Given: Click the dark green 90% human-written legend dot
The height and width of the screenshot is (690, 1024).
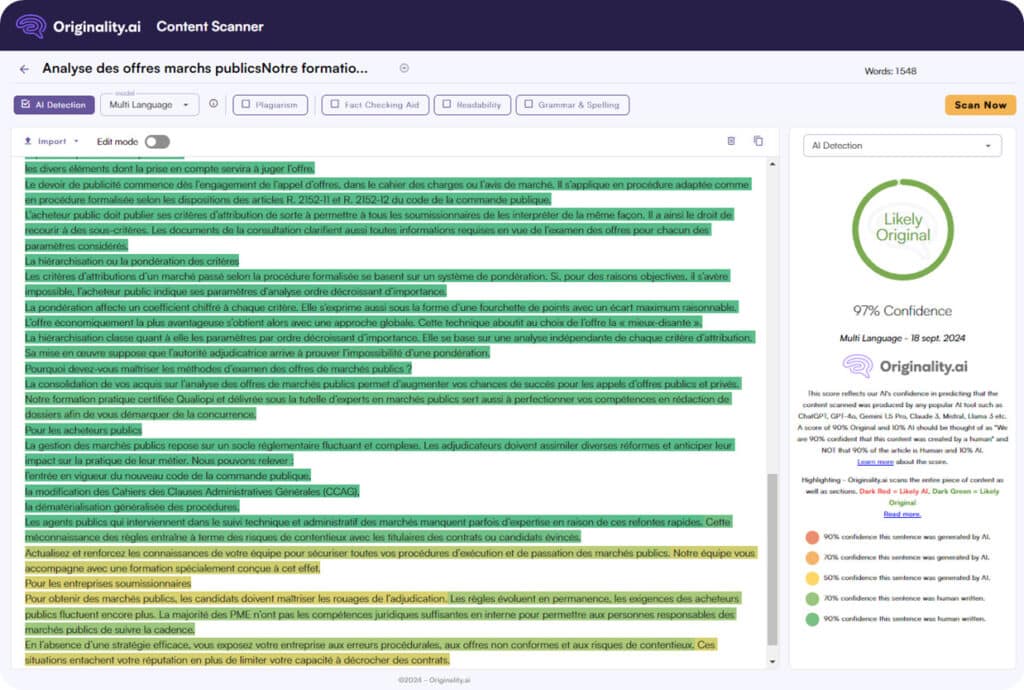Looking at the screenshot, I should (x=812, y=619).
